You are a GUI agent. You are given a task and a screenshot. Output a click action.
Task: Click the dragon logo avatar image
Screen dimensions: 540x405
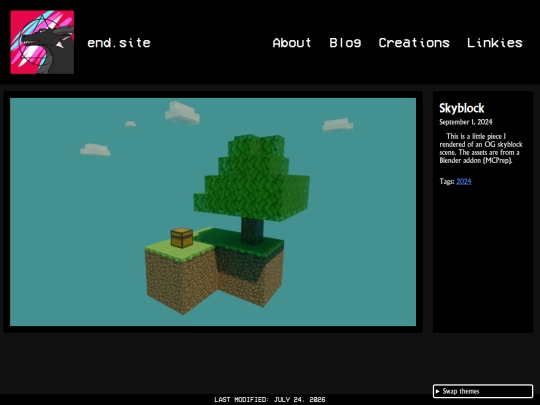(42, 42)
